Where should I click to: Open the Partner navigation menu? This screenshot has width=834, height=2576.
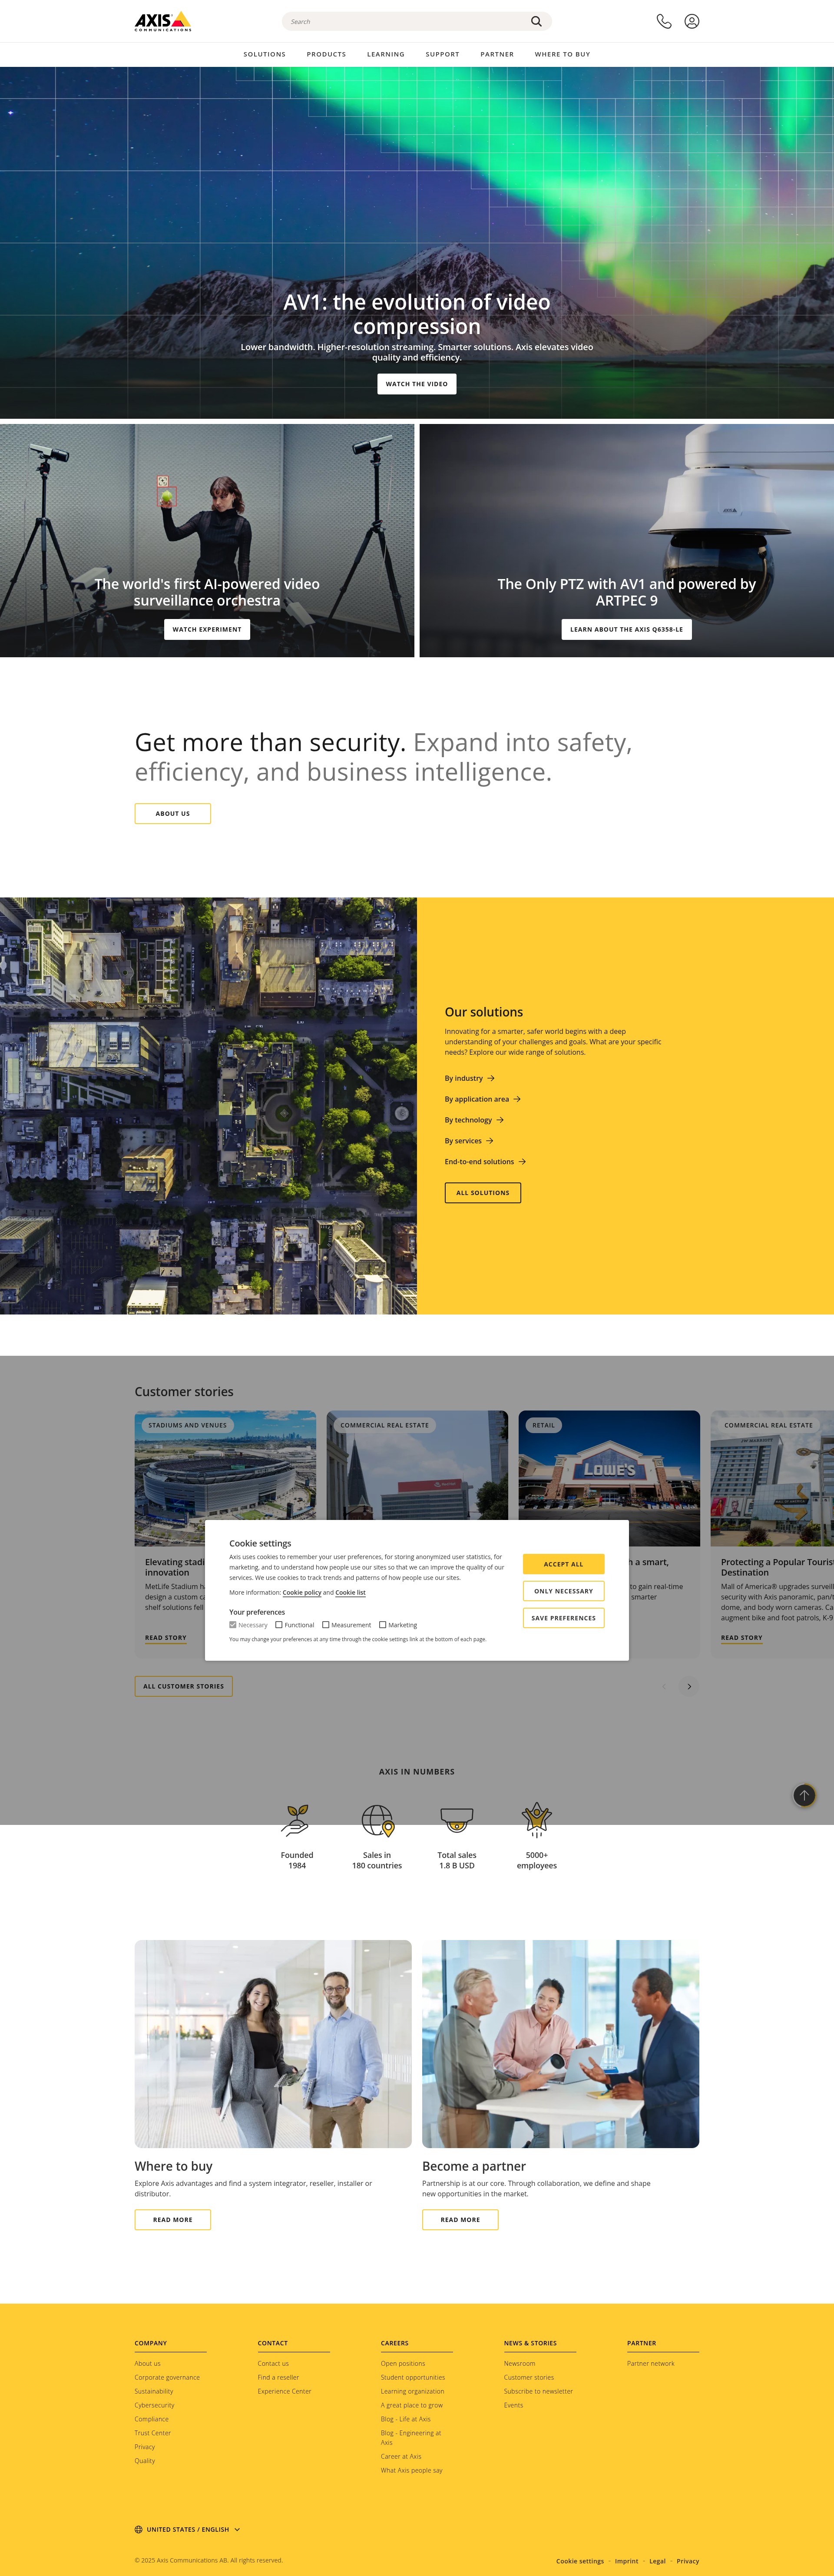pos(497,54)
